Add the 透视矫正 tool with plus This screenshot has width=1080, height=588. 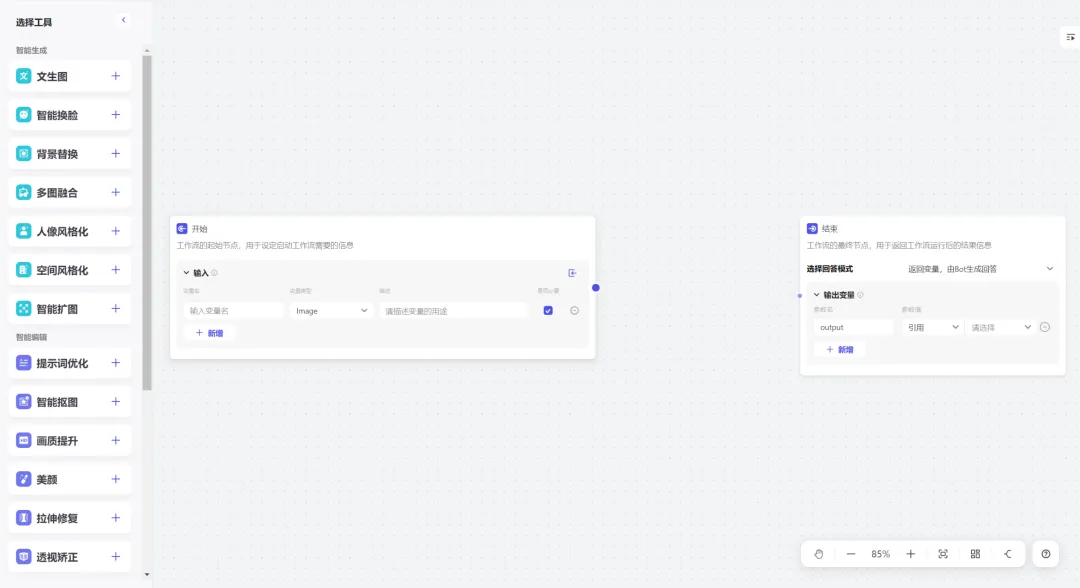pos(116,556)
